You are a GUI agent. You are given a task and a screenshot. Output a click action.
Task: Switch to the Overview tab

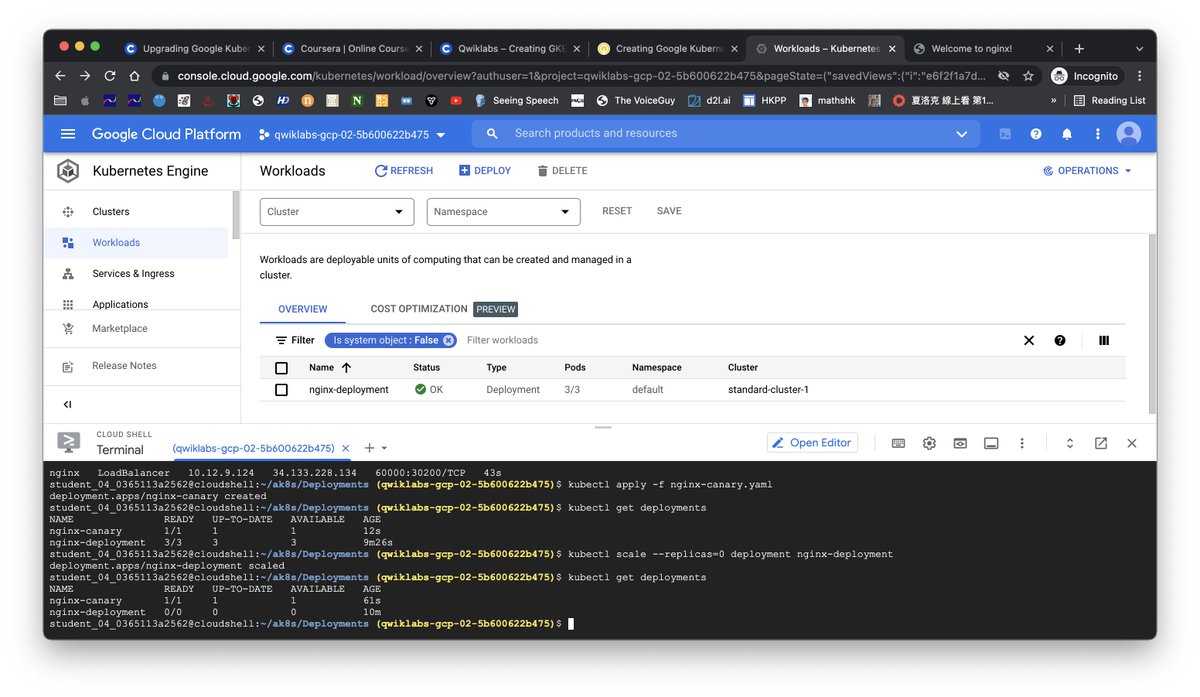[x=303, y=310]
